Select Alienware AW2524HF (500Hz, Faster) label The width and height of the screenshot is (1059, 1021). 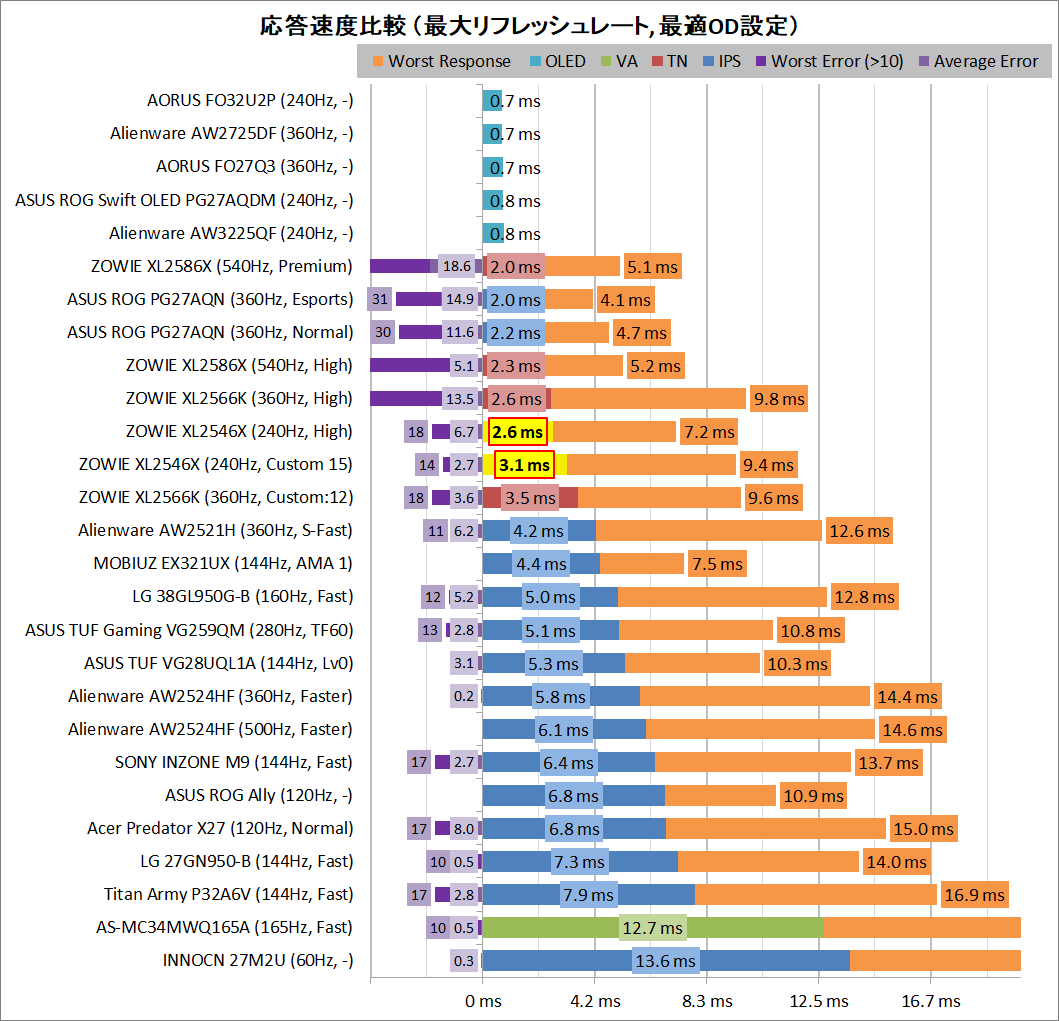pos(210,730)
